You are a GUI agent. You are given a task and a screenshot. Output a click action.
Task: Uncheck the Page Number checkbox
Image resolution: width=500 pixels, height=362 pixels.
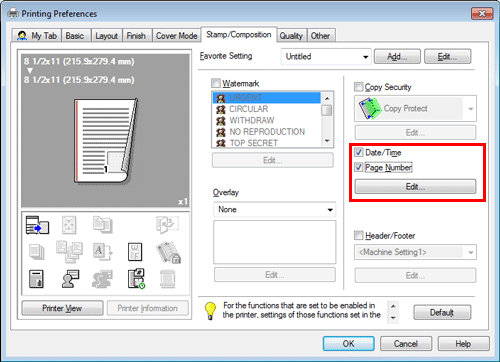359,167
